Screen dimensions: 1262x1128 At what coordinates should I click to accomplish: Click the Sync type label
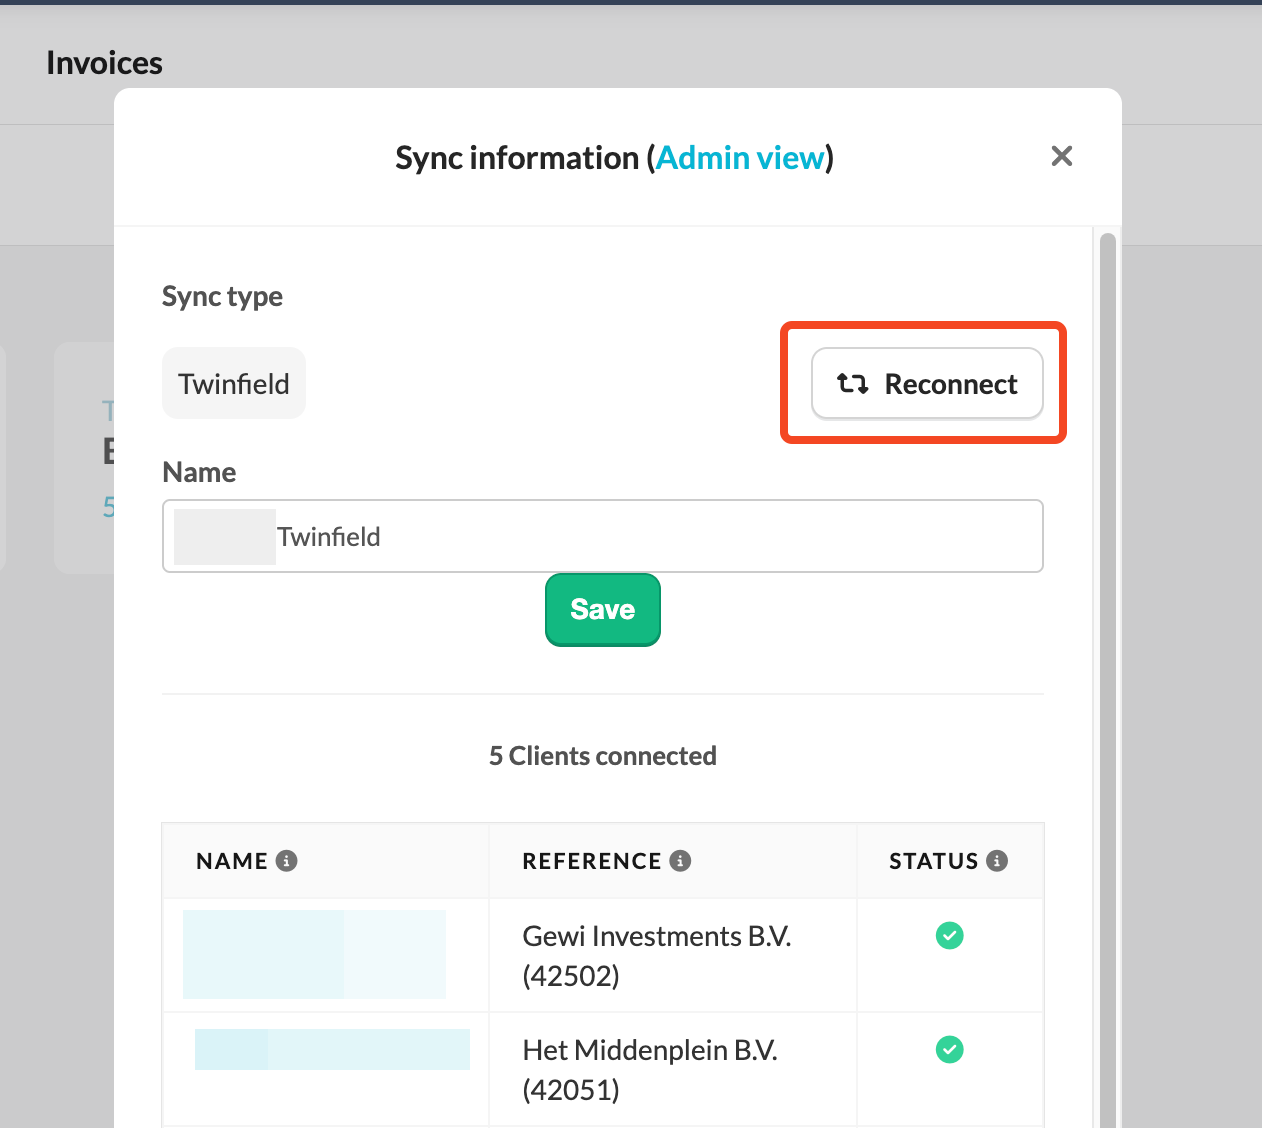point(222,297)
